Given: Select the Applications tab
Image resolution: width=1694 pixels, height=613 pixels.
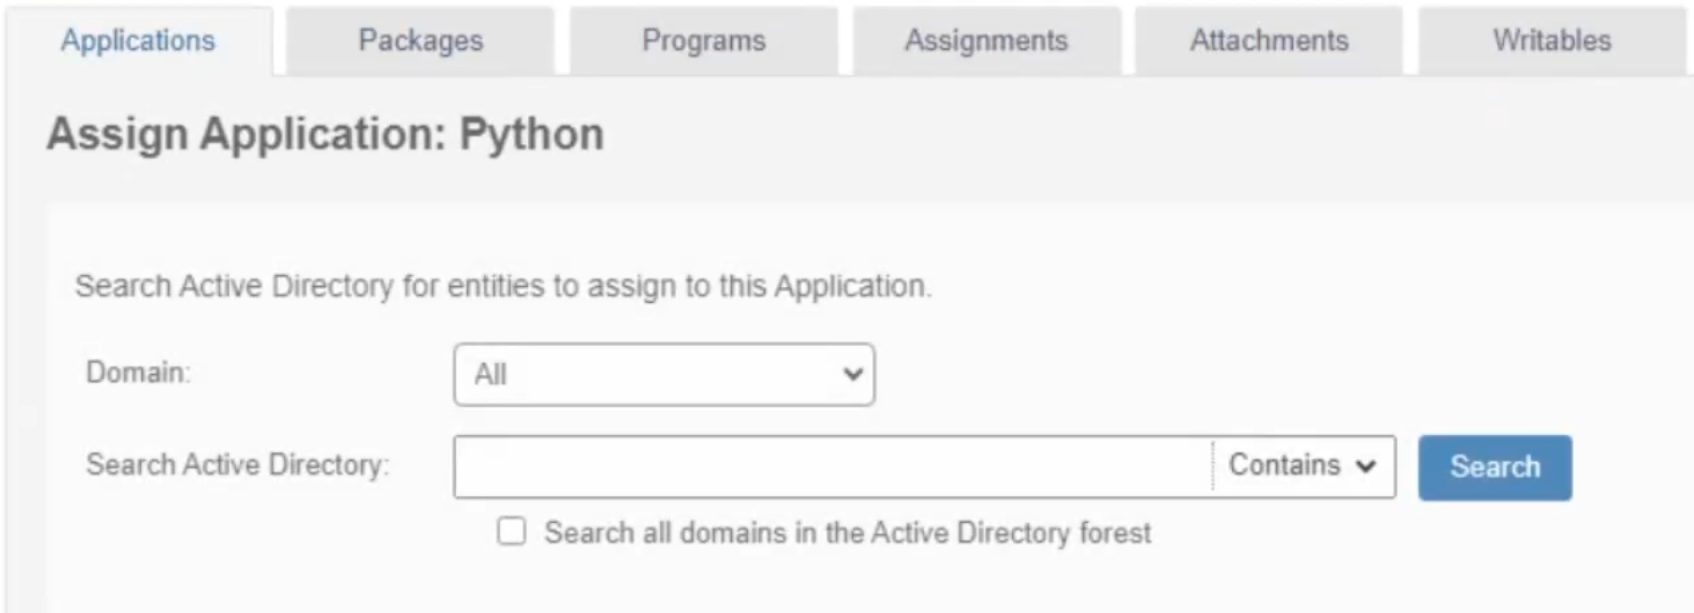Looking at the screenshot, I should tap(137, 40).
